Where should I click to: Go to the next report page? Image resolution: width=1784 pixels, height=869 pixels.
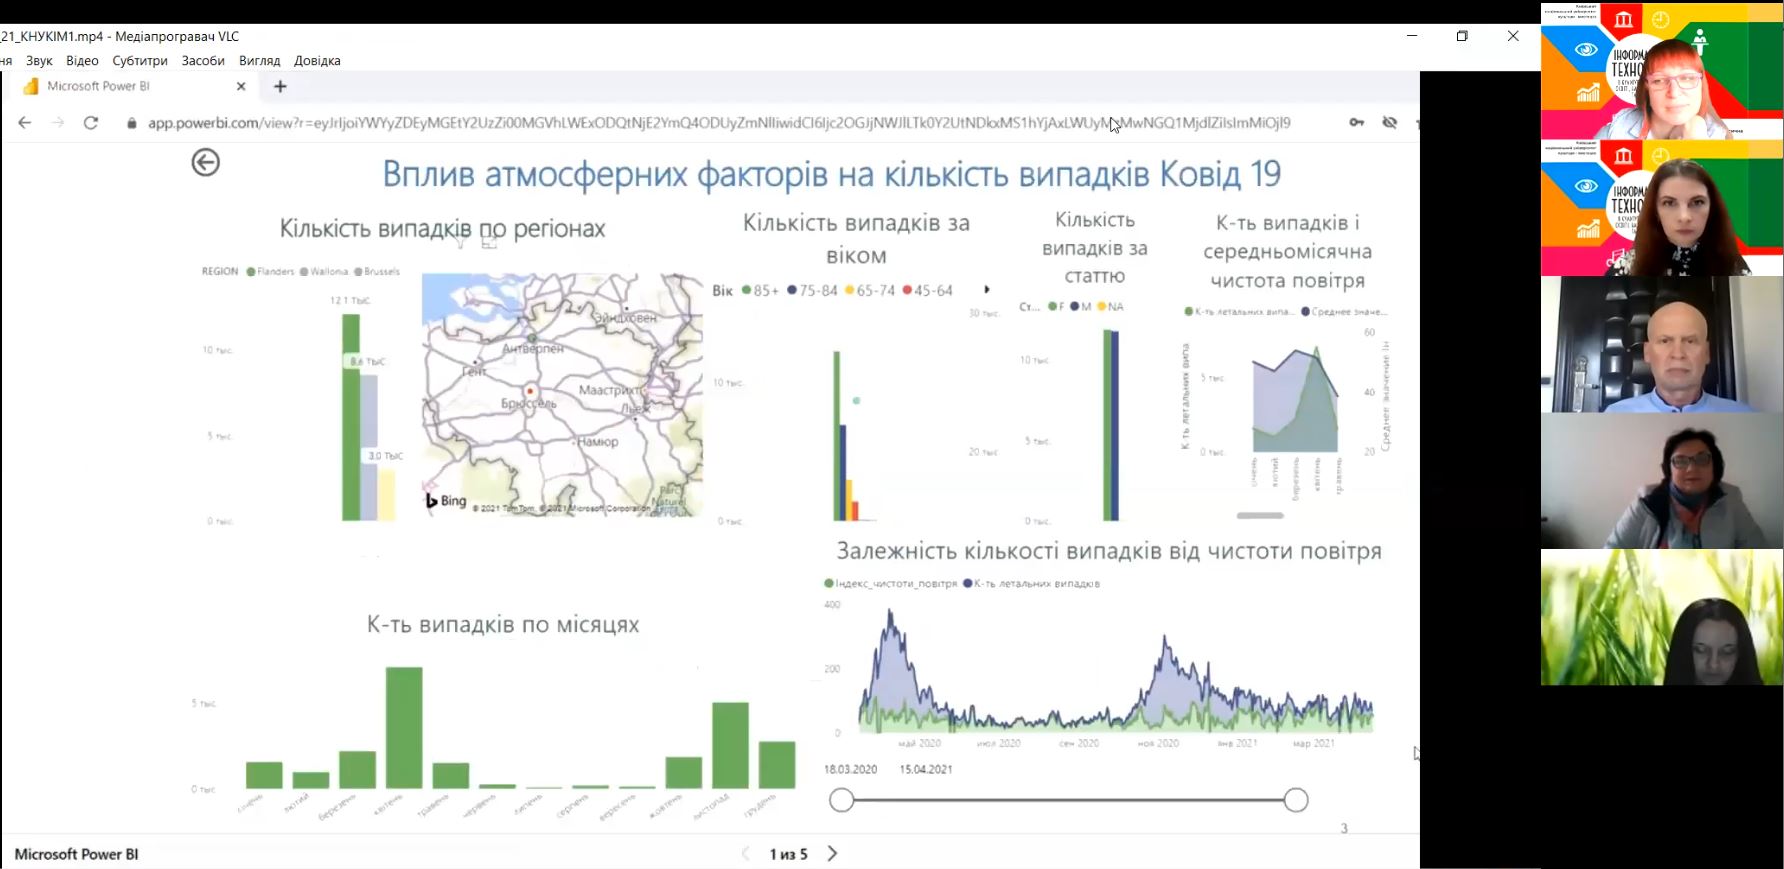pos(832,854)
